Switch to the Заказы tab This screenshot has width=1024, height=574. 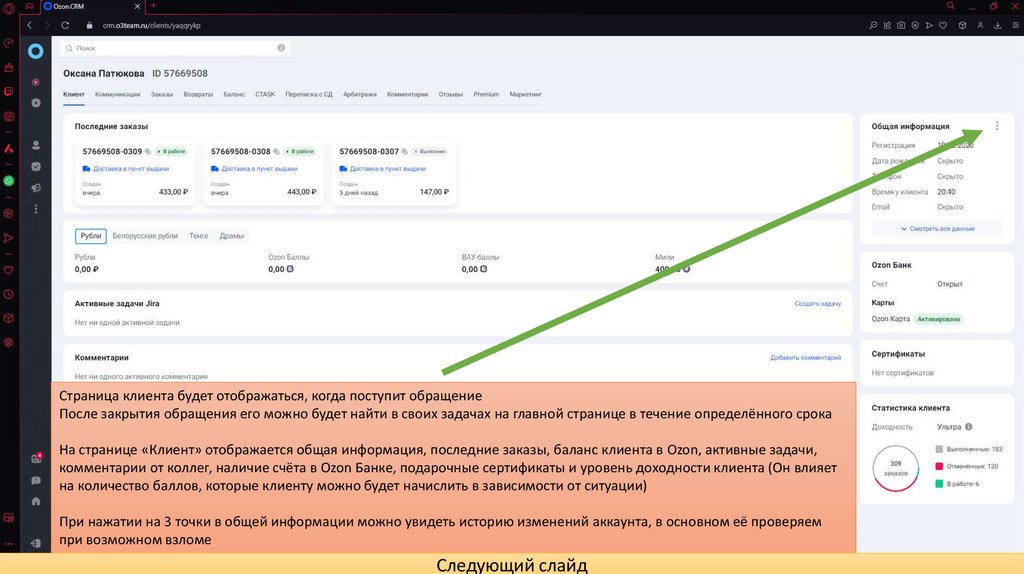click(162, 95)
